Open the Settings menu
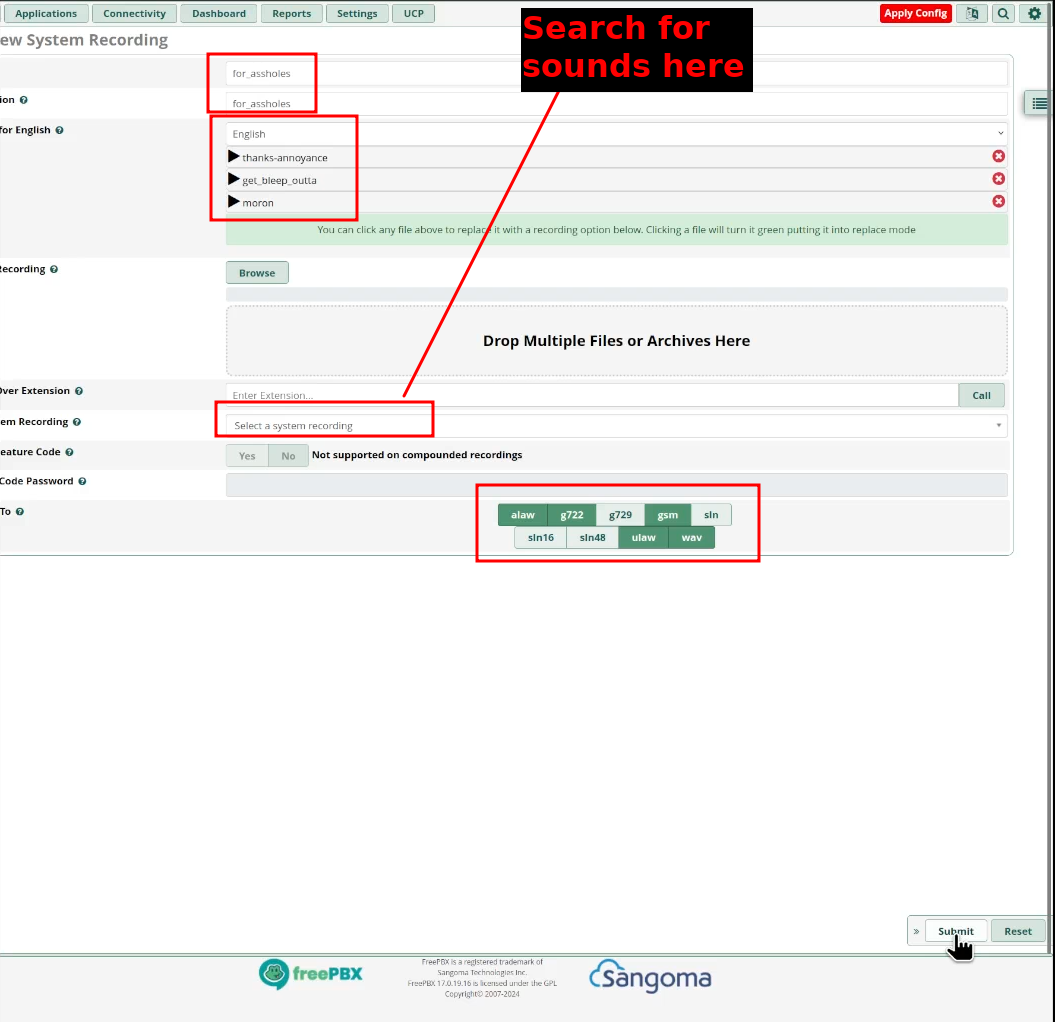 click(x=357, y=13)
